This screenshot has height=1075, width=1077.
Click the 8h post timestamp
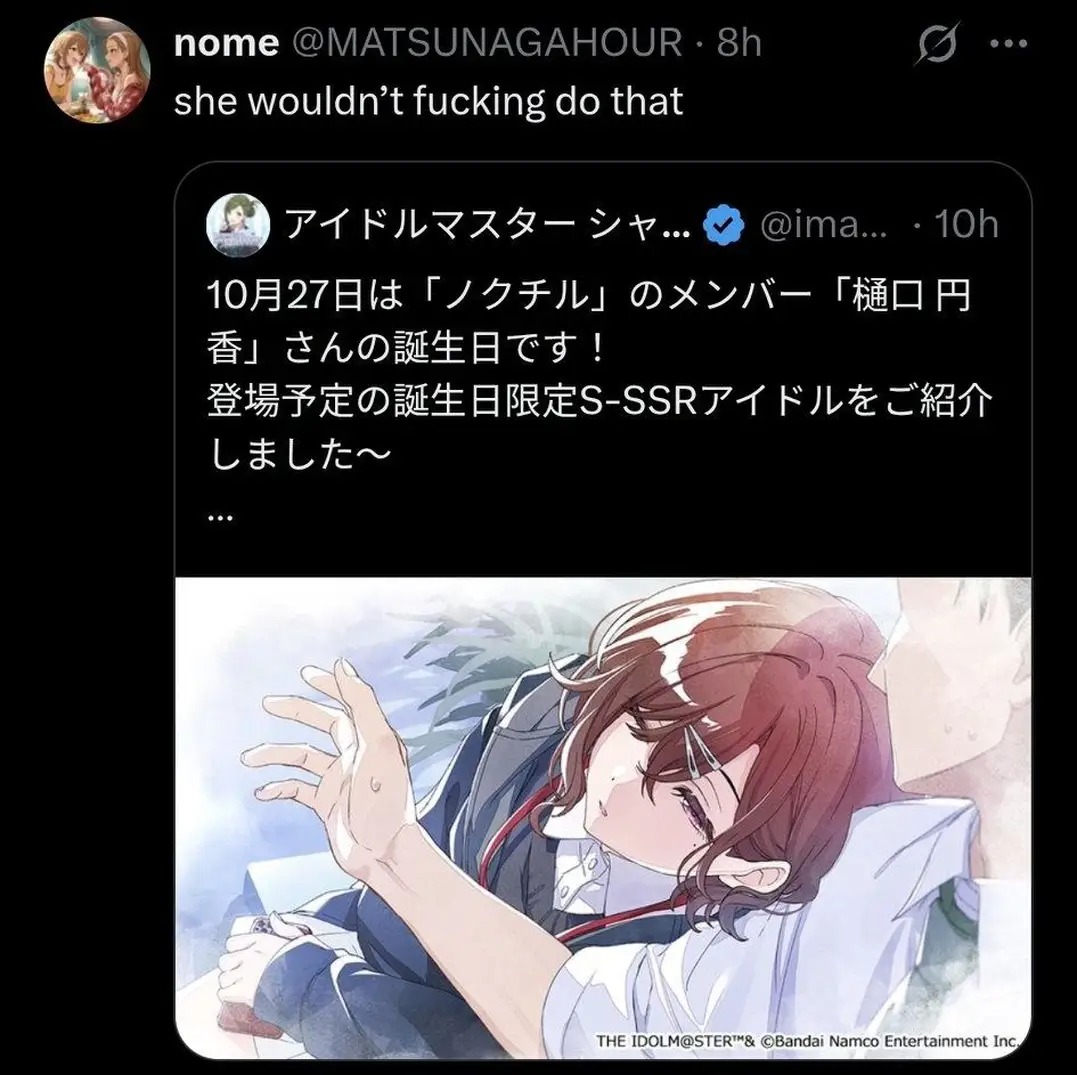coord(739,43)
